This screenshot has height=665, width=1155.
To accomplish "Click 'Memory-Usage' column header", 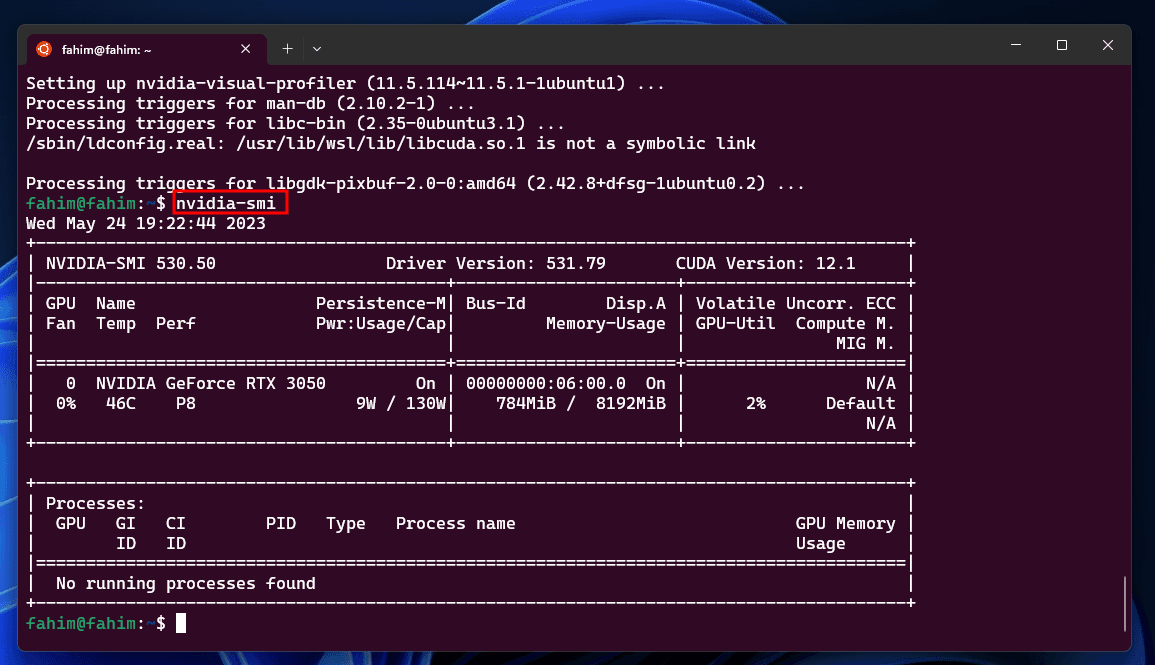I will [605, 323].
